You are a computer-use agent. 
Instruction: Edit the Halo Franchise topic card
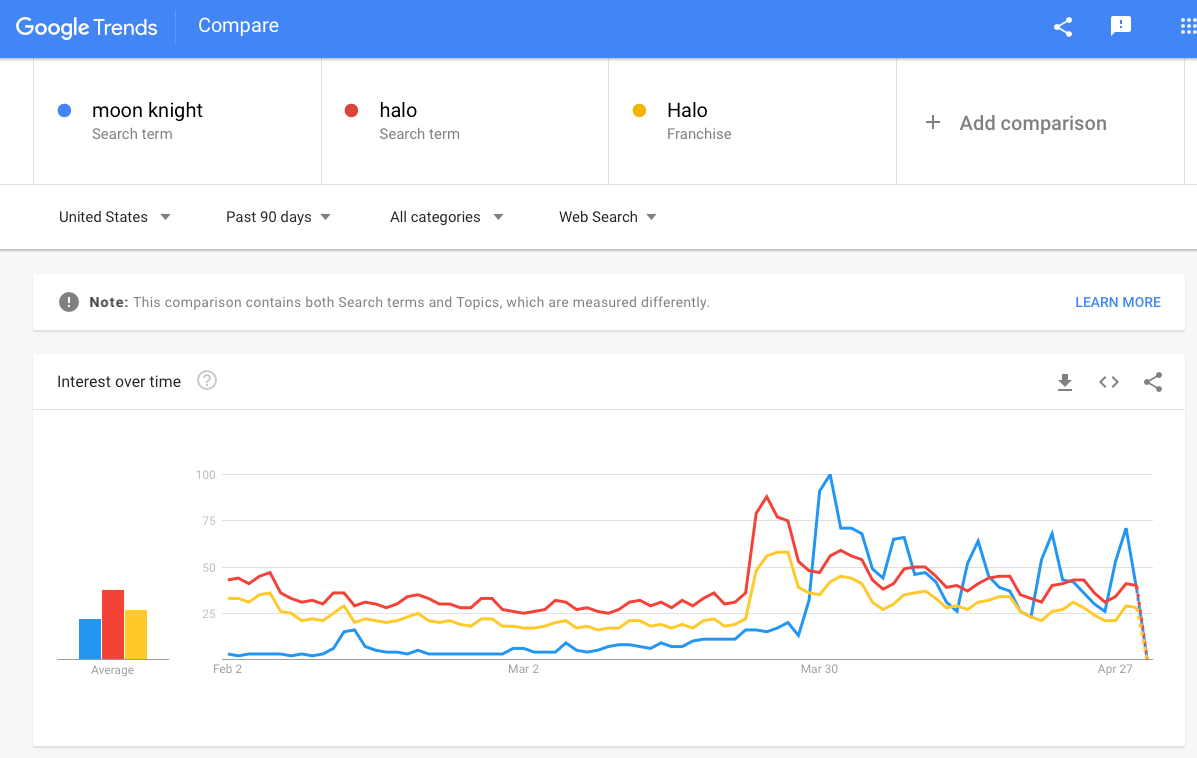tap(752, 121)
